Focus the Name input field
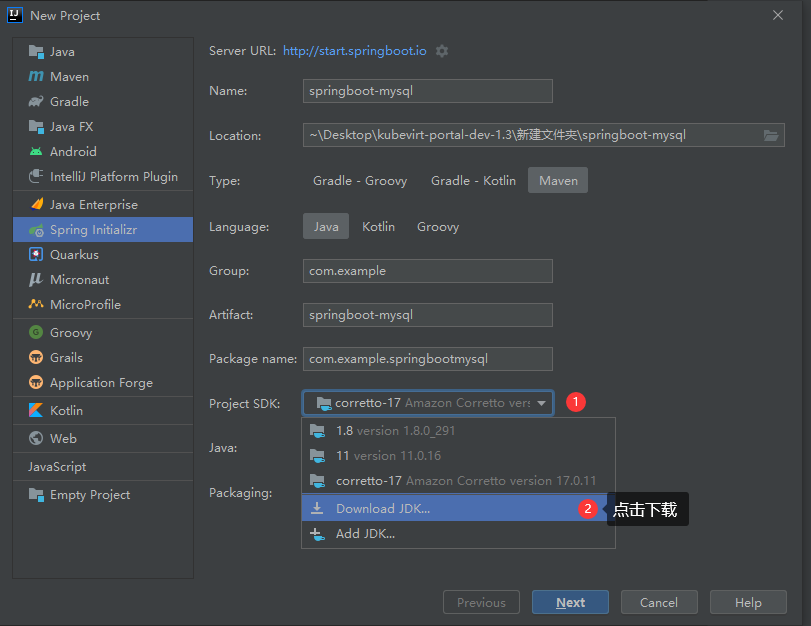811x626 pixels. [x=428, y=91]
